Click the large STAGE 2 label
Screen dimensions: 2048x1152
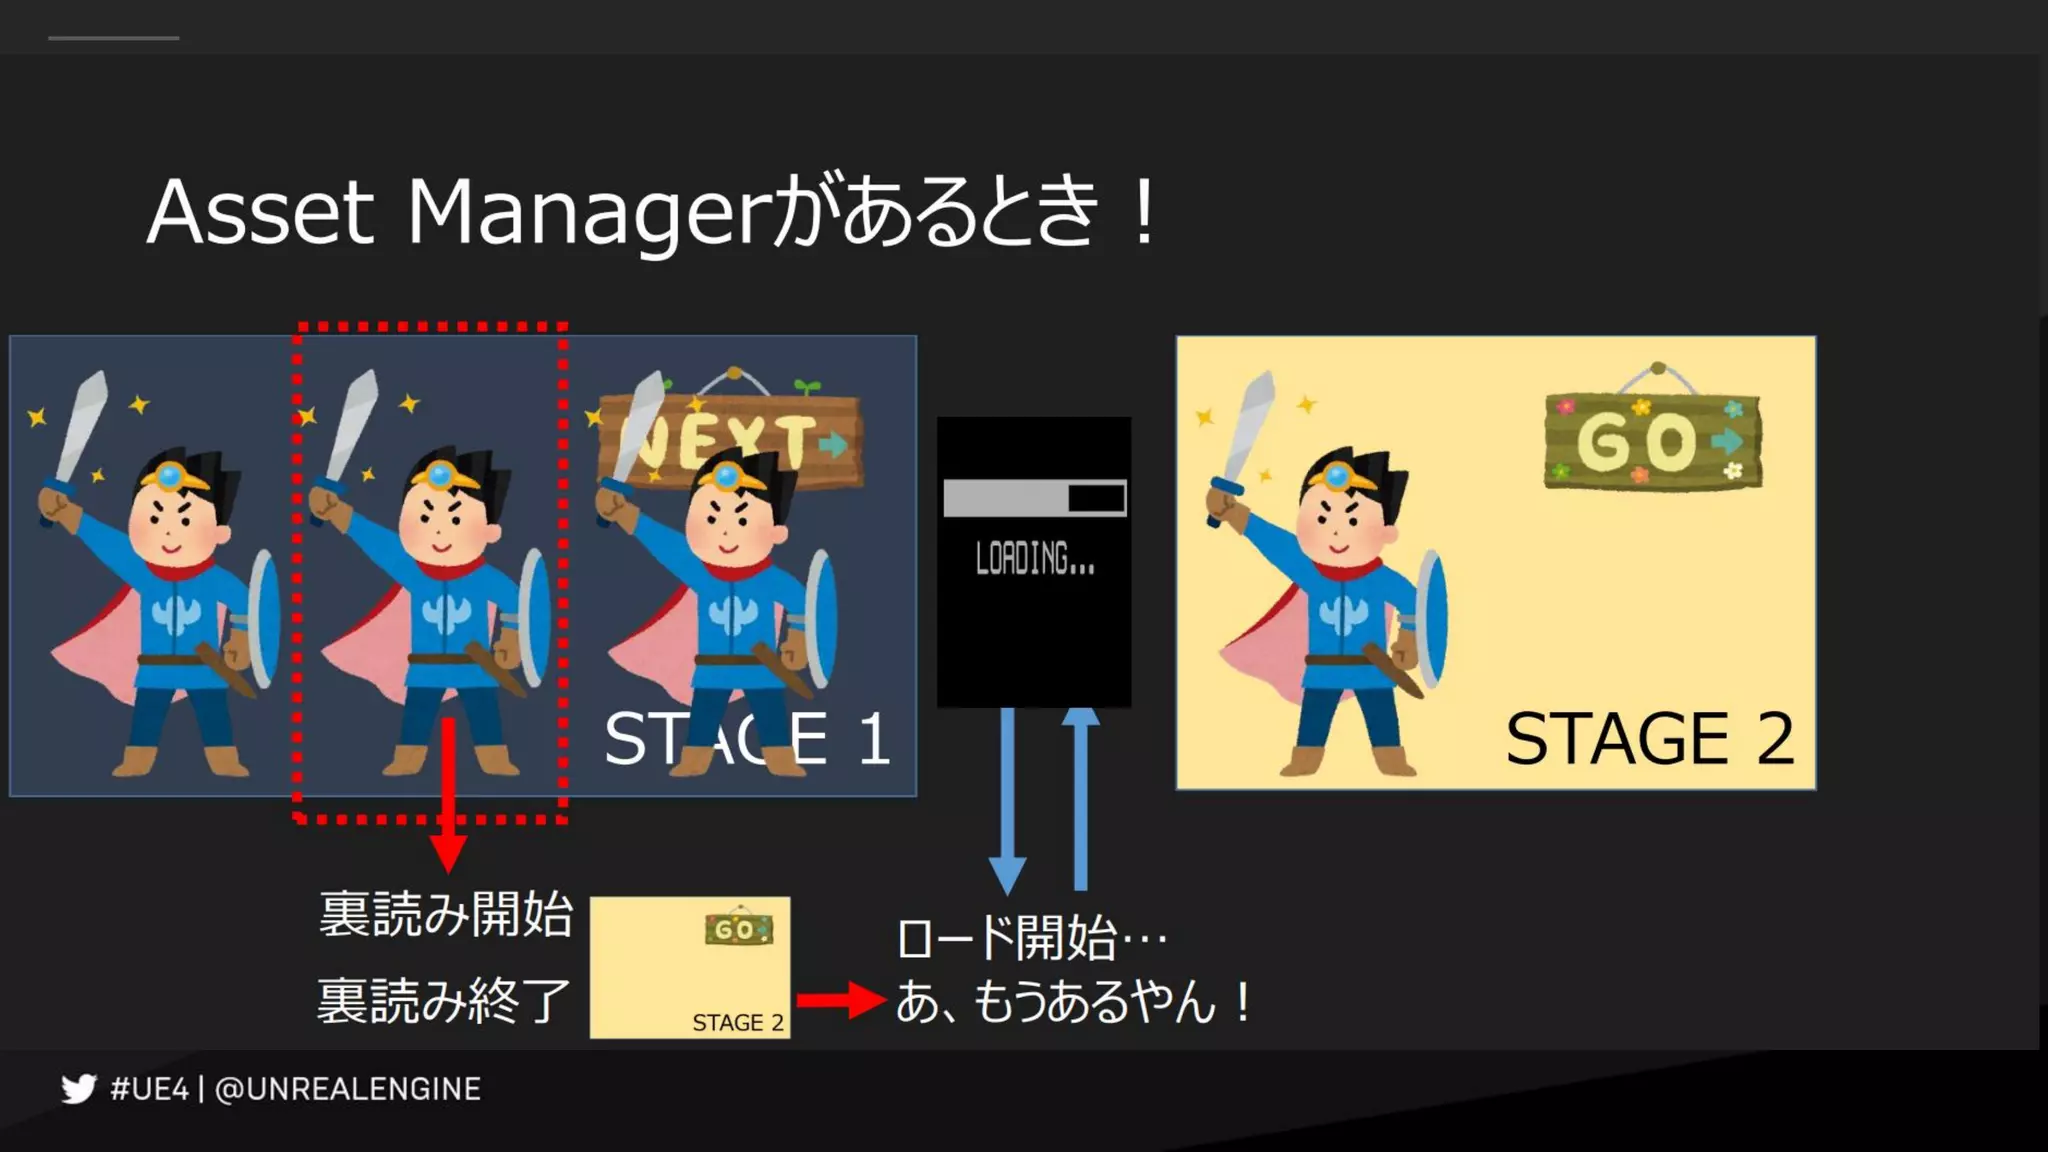coord(1649,739)
